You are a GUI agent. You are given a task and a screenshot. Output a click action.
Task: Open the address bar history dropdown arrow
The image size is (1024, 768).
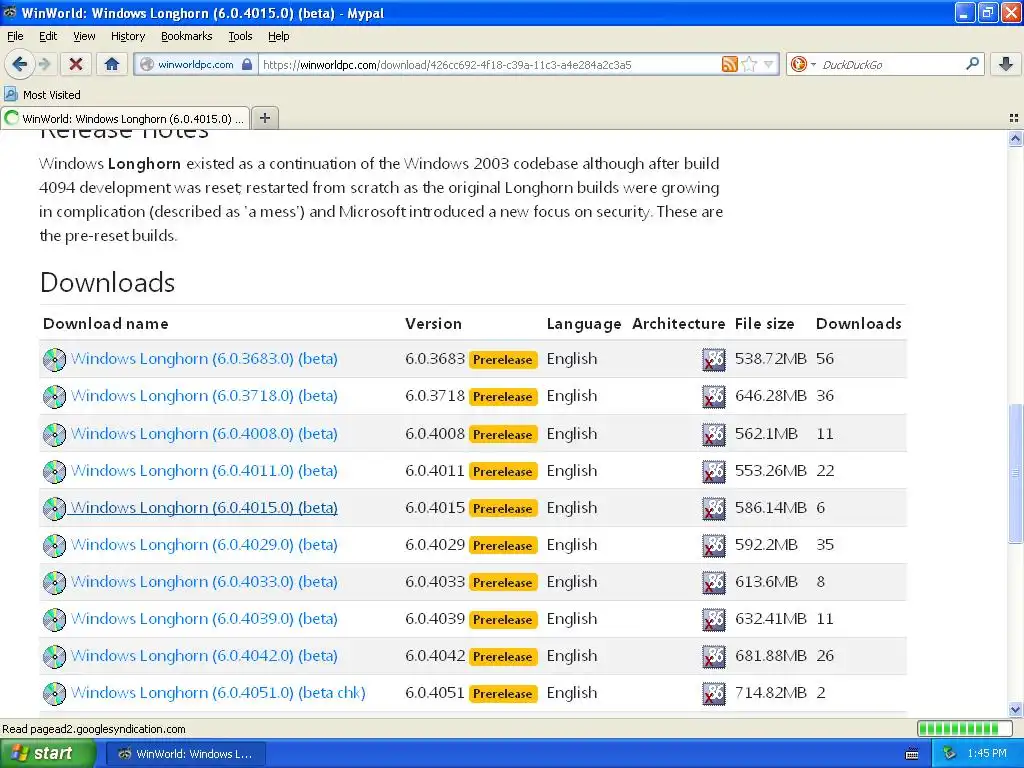pos(769,64)
